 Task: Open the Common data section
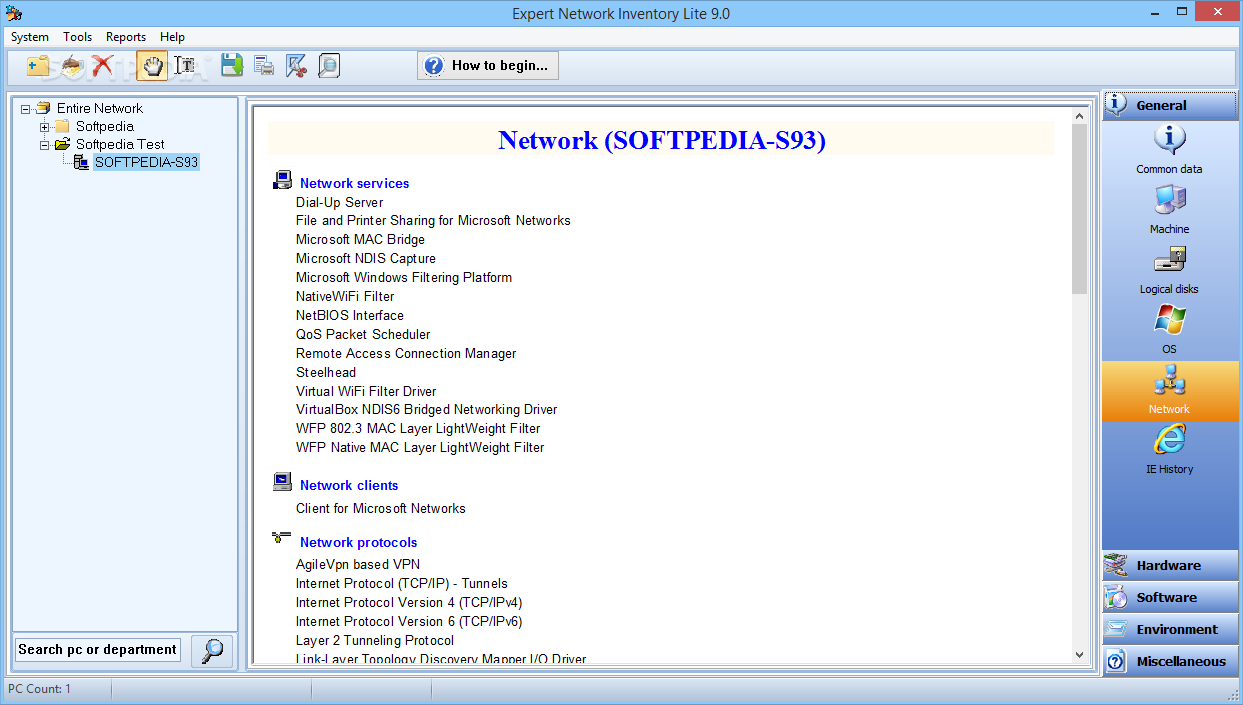coord(1169,149)
